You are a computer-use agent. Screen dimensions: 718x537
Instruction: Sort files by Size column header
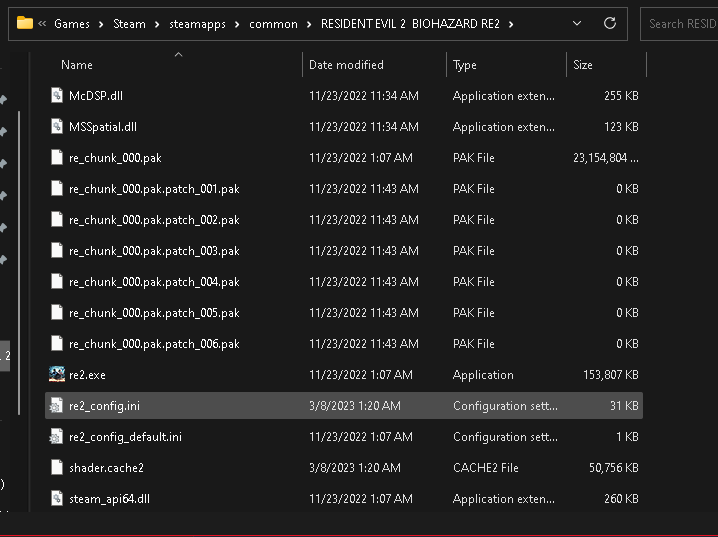point(583,65)
